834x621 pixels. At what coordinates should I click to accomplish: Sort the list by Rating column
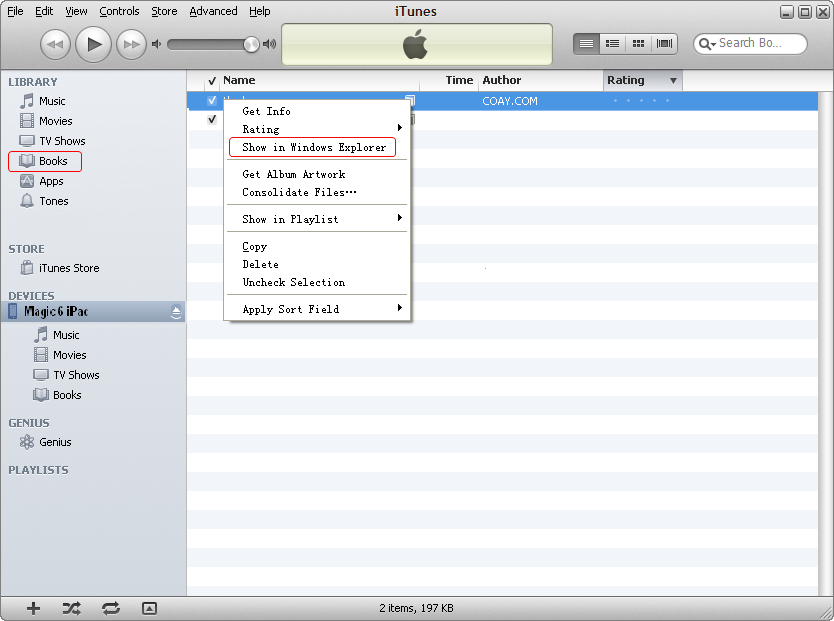[643, 80]
